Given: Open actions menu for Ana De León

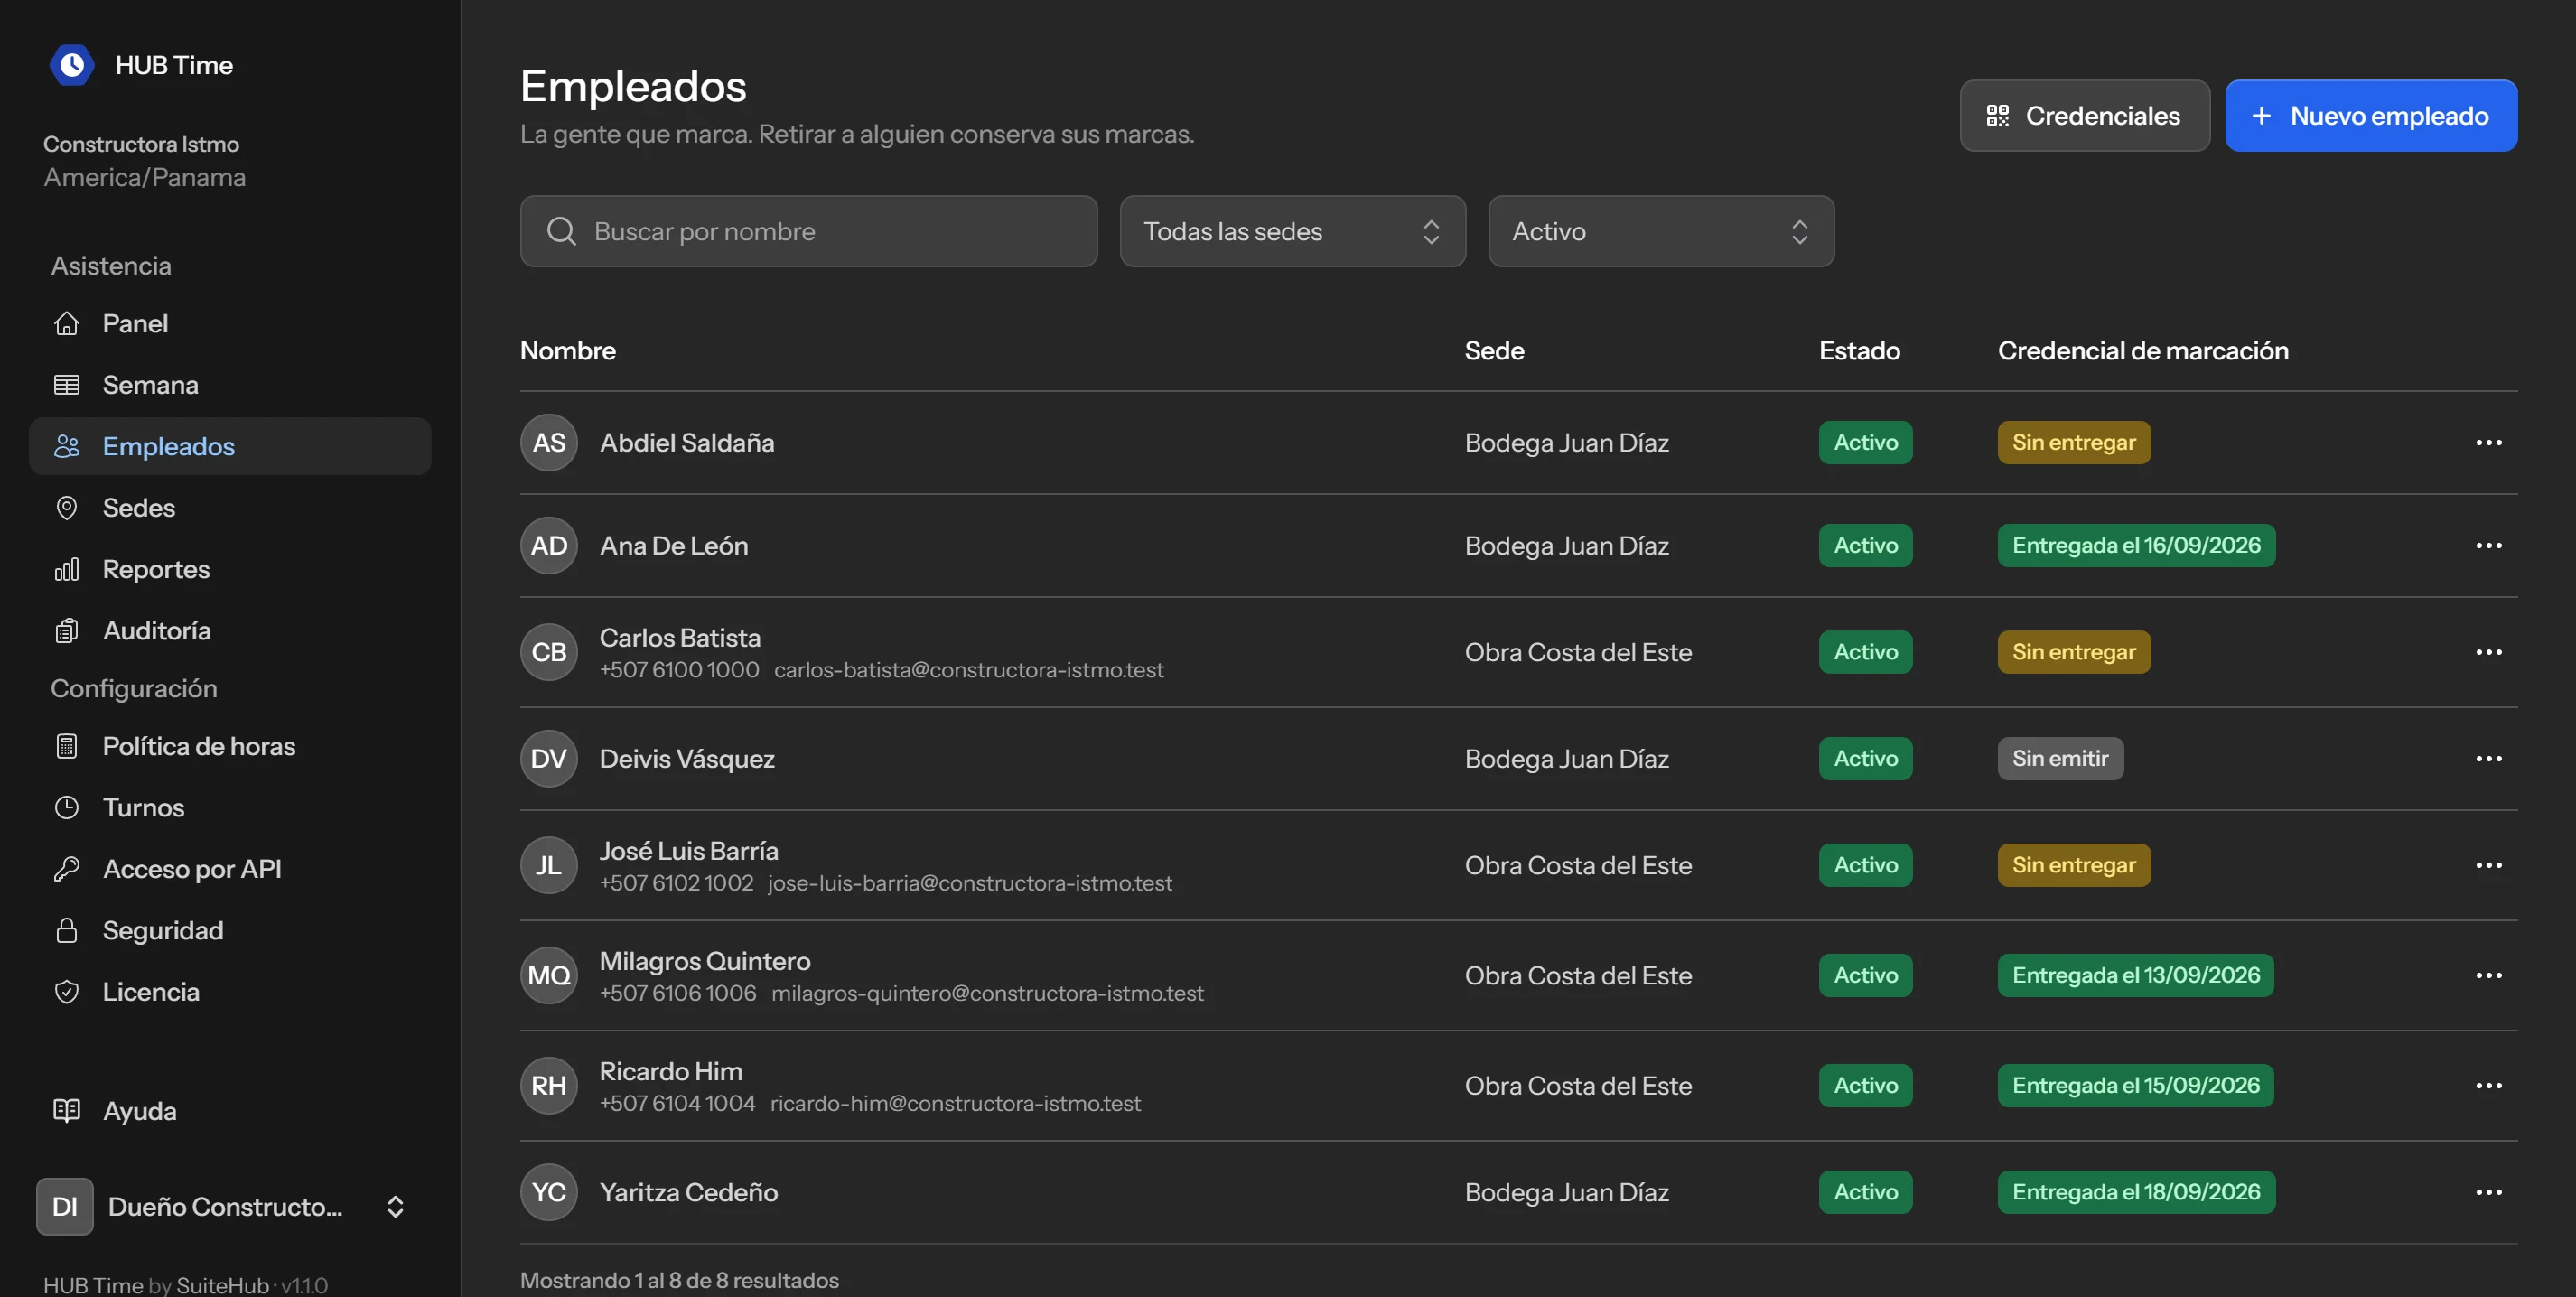Looking at the screenshot, I should coord(2488,545).
